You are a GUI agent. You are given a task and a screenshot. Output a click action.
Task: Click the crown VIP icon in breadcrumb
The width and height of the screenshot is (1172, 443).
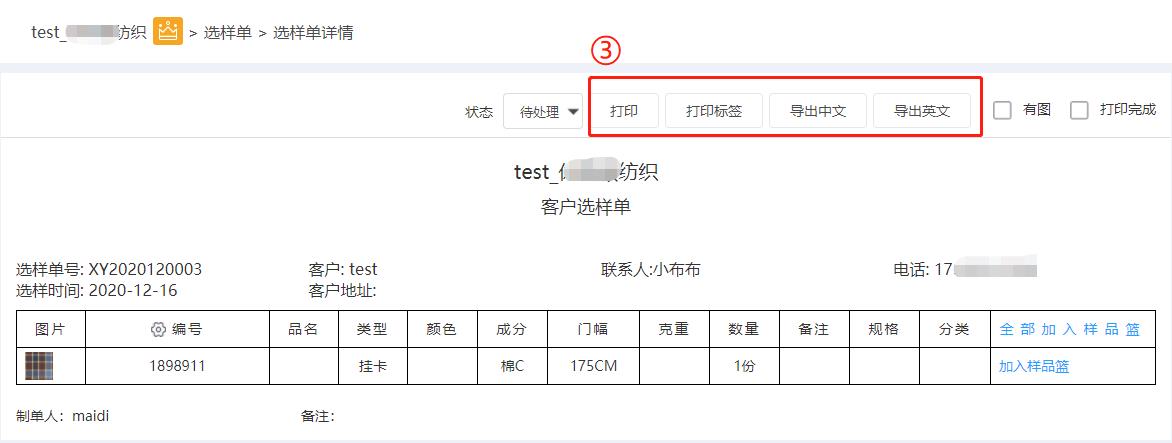pos(168,31)
